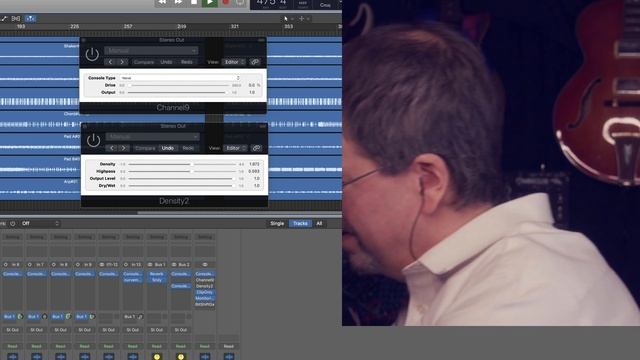Viewport: 640px width, 360px height.
Task: Toggle the highlighted blue Catch playhead icon
Action: (30, 18)
